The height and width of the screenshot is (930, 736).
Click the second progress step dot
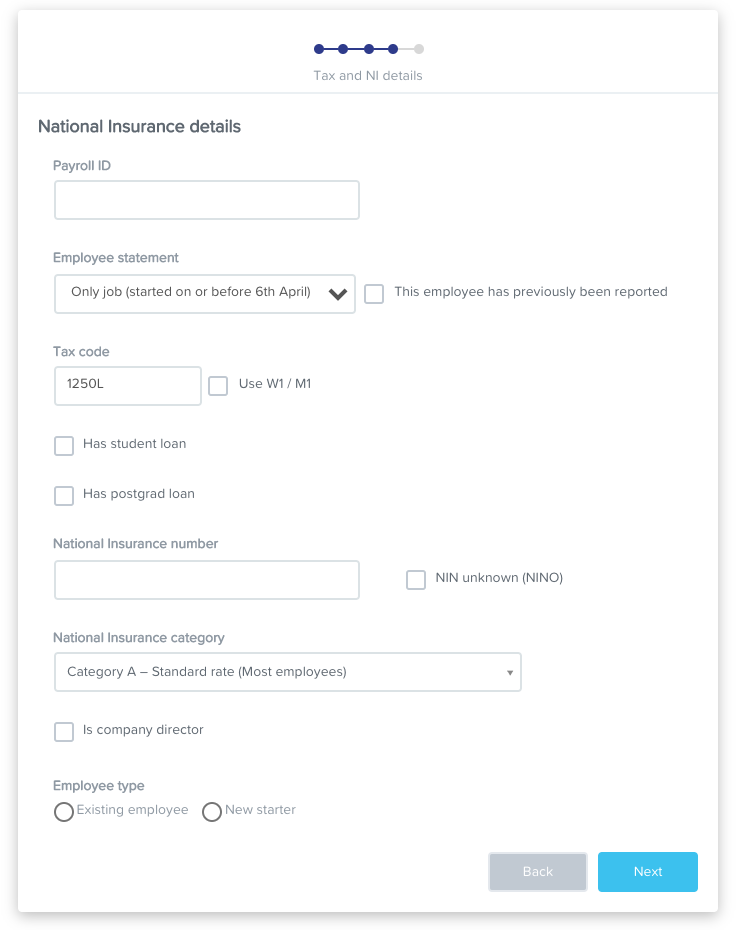343,49
